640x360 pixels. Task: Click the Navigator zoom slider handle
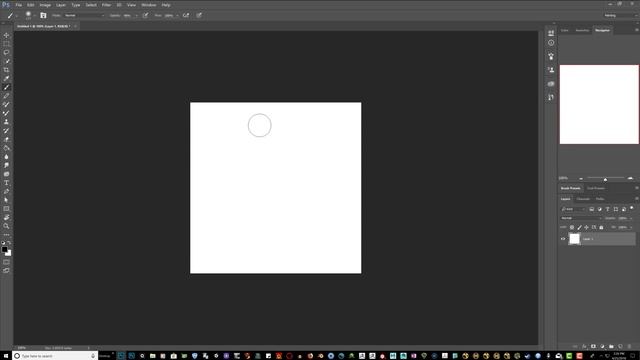(x=605, y=179)
